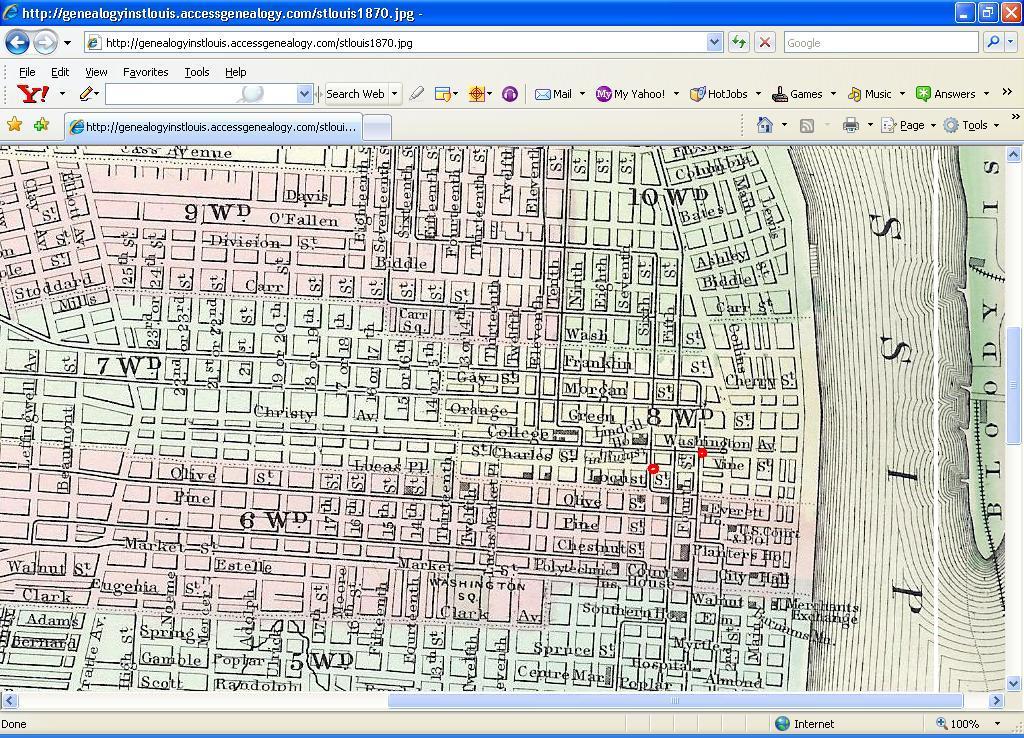1024x738 pixels.
Task: Open the Favorites menu
Action: 146,72
